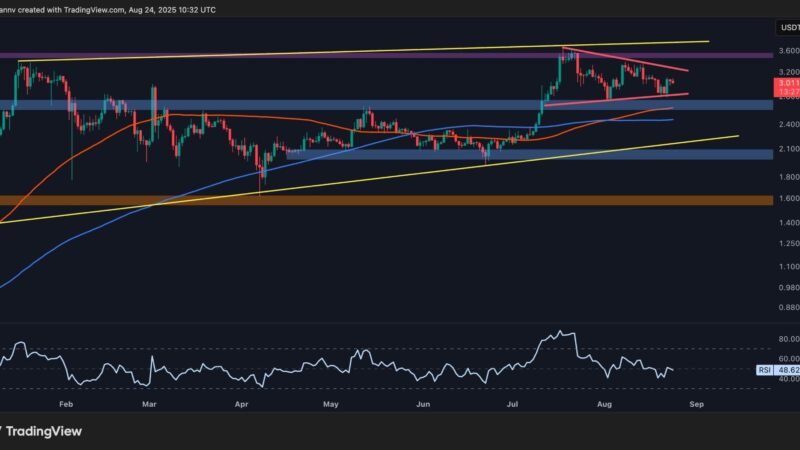Click the 3.200 price axis label

pos(789,72)
